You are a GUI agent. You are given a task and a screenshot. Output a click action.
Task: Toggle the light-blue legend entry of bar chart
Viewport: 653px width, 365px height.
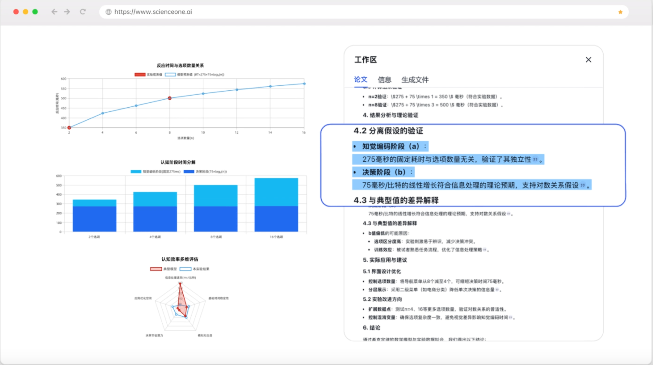[x=156, y=171]
